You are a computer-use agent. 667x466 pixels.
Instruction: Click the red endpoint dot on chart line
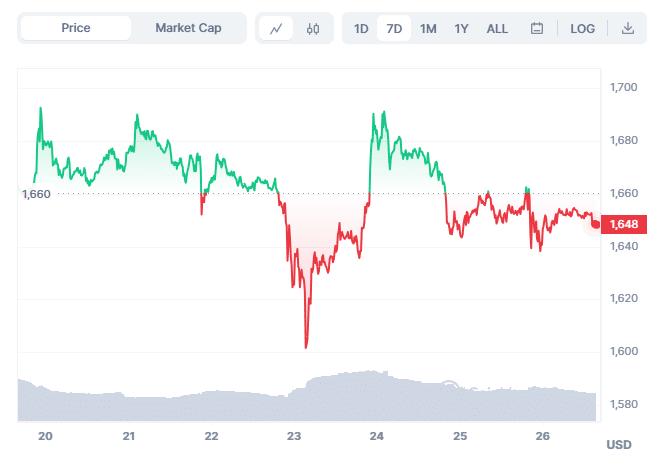pyautogui.click(x=597, y=224)
